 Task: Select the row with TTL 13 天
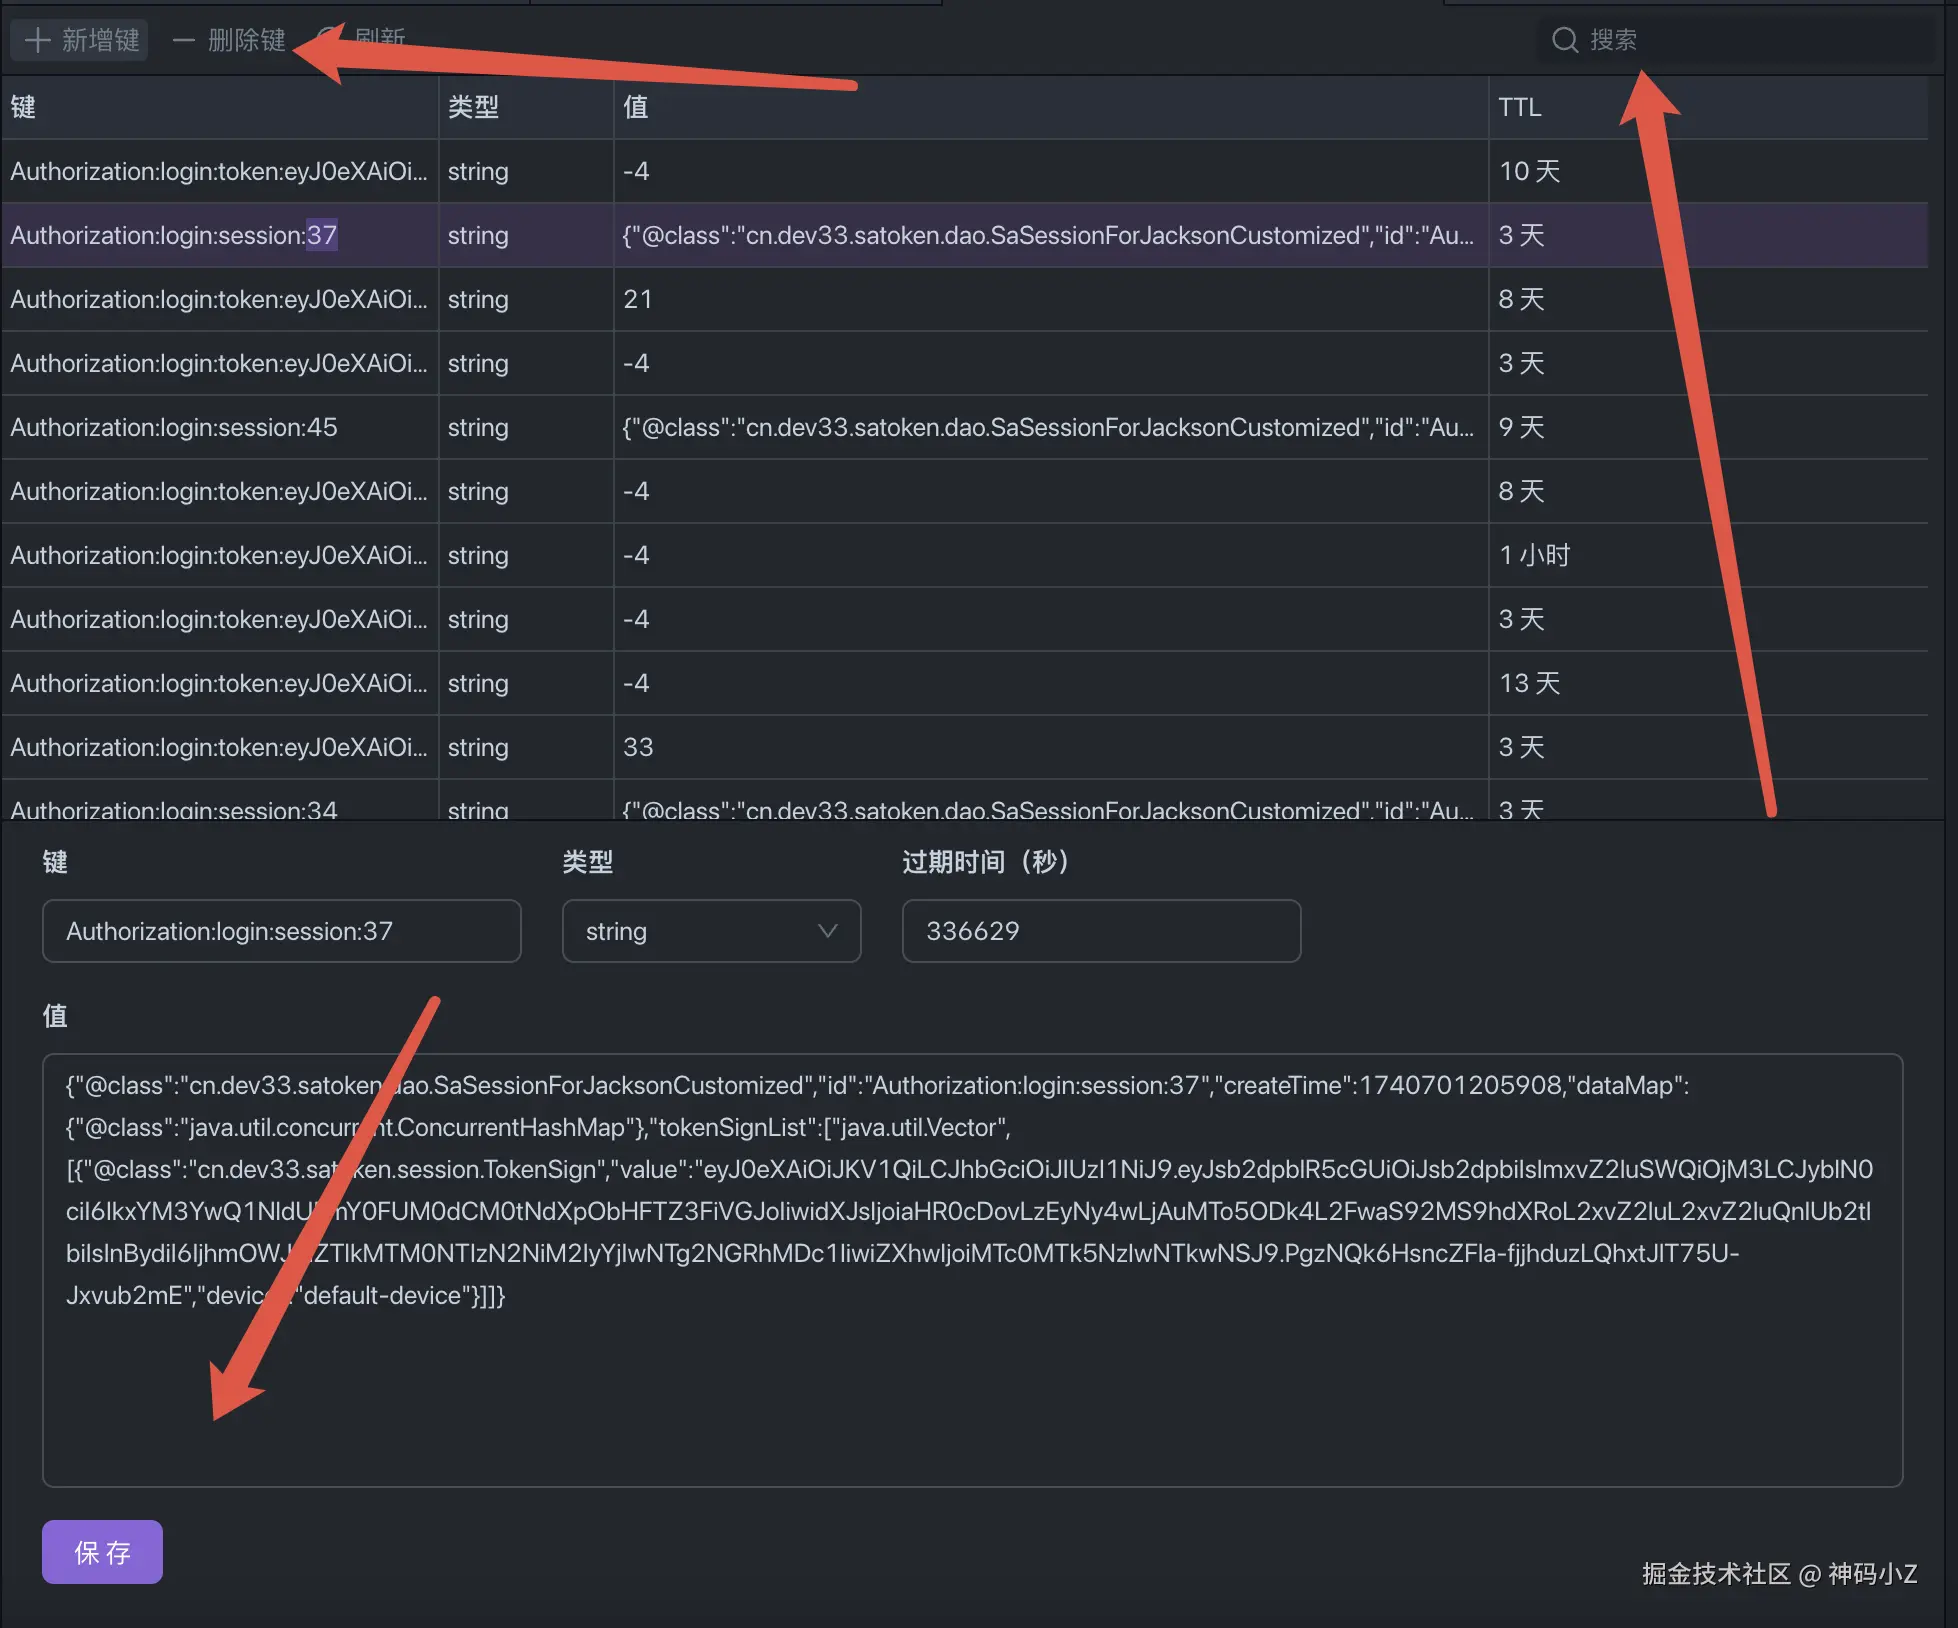click(1529, 683)
